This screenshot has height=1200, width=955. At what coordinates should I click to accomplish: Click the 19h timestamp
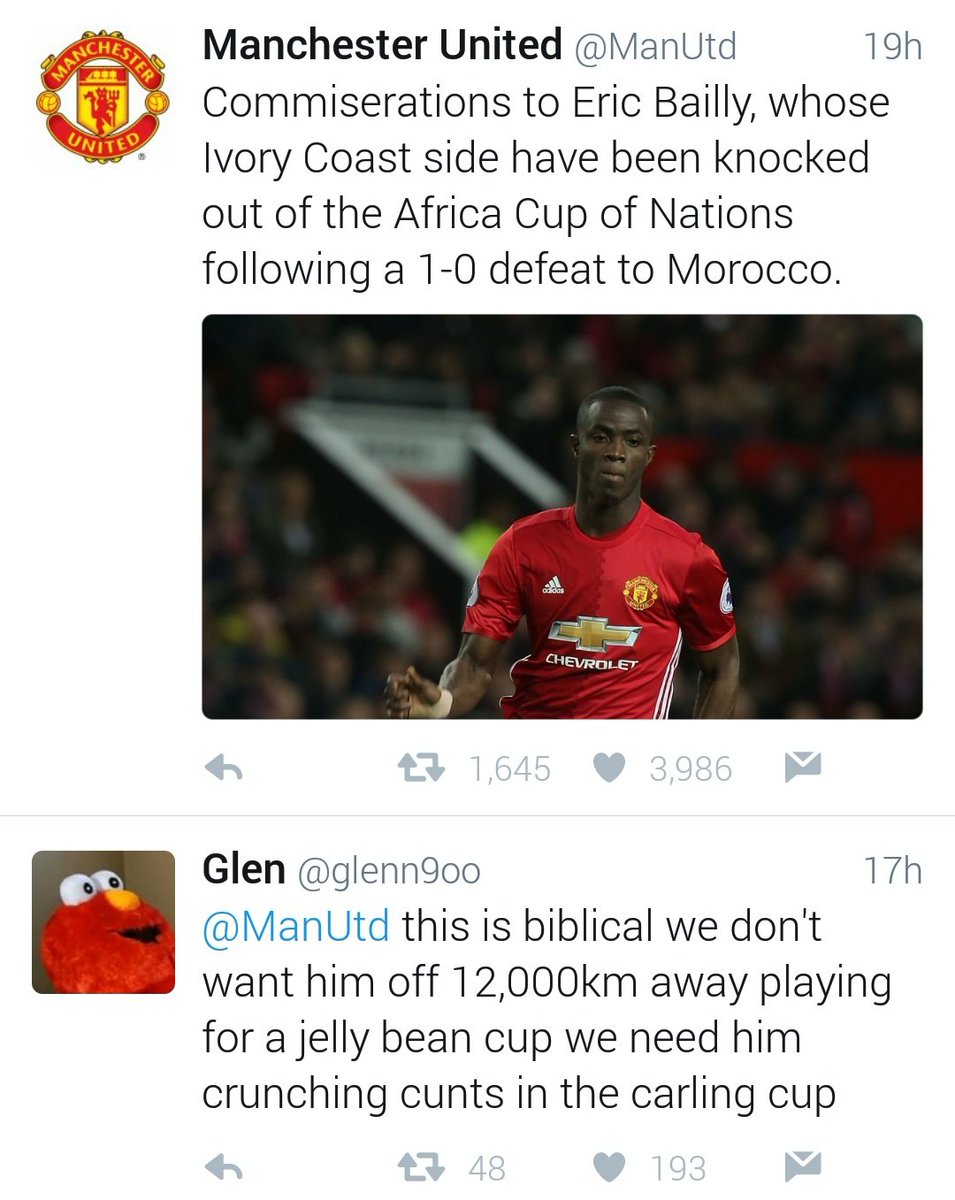pyautogui.click(x=891, y=46)
